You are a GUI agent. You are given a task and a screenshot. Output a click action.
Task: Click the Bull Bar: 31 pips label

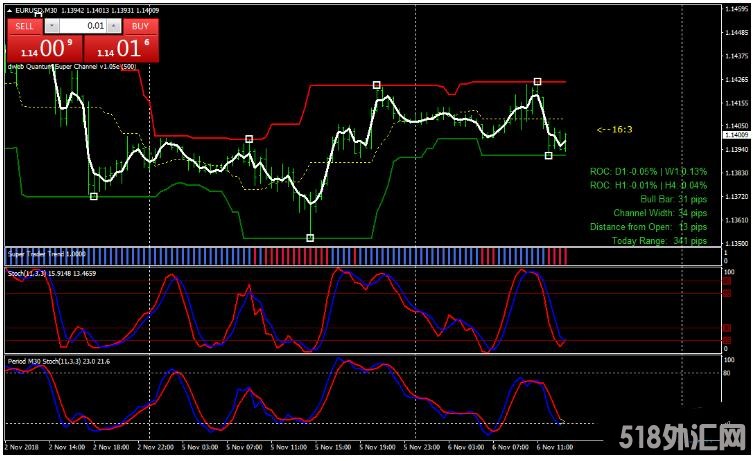click(673, 199)
